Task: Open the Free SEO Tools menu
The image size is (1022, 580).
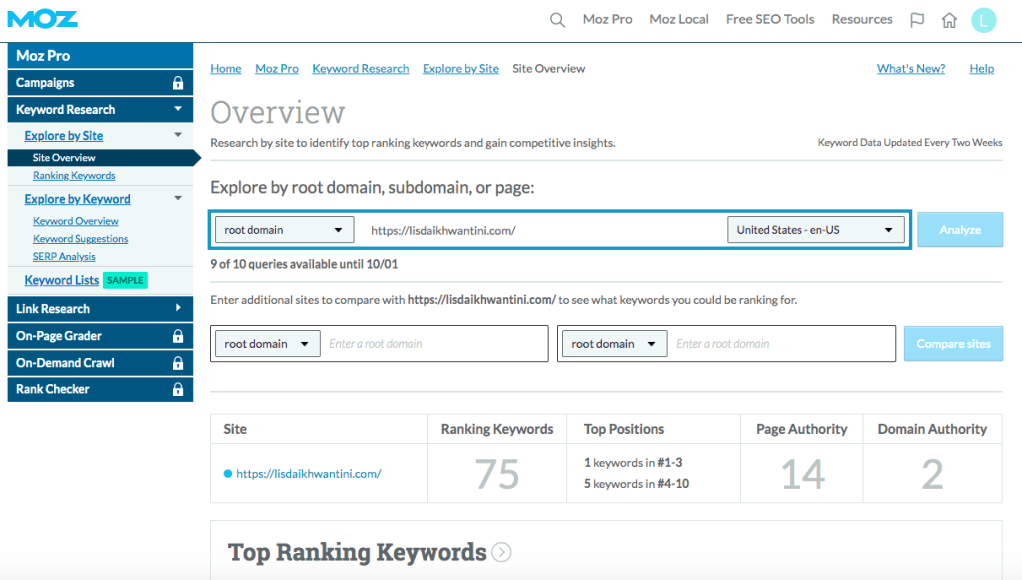Action: click(770, 19)
